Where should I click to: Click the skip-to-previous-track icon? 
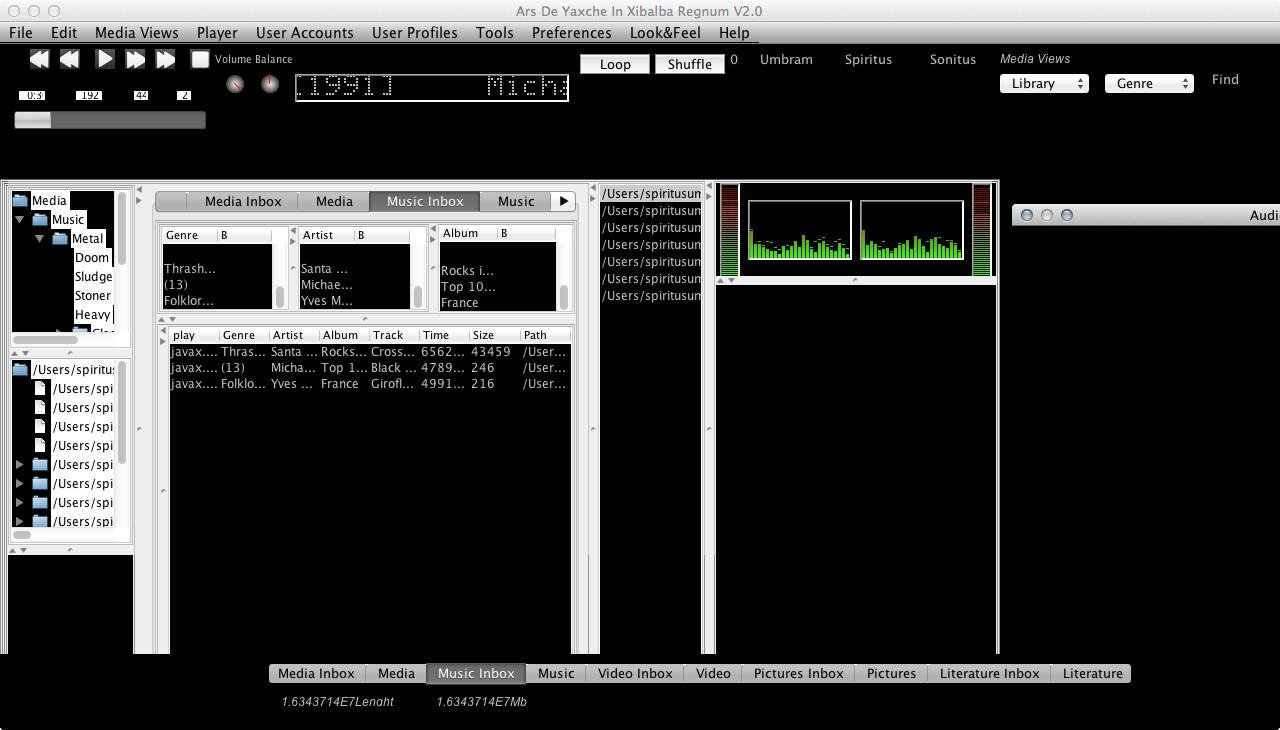click(x=40, y=58)
